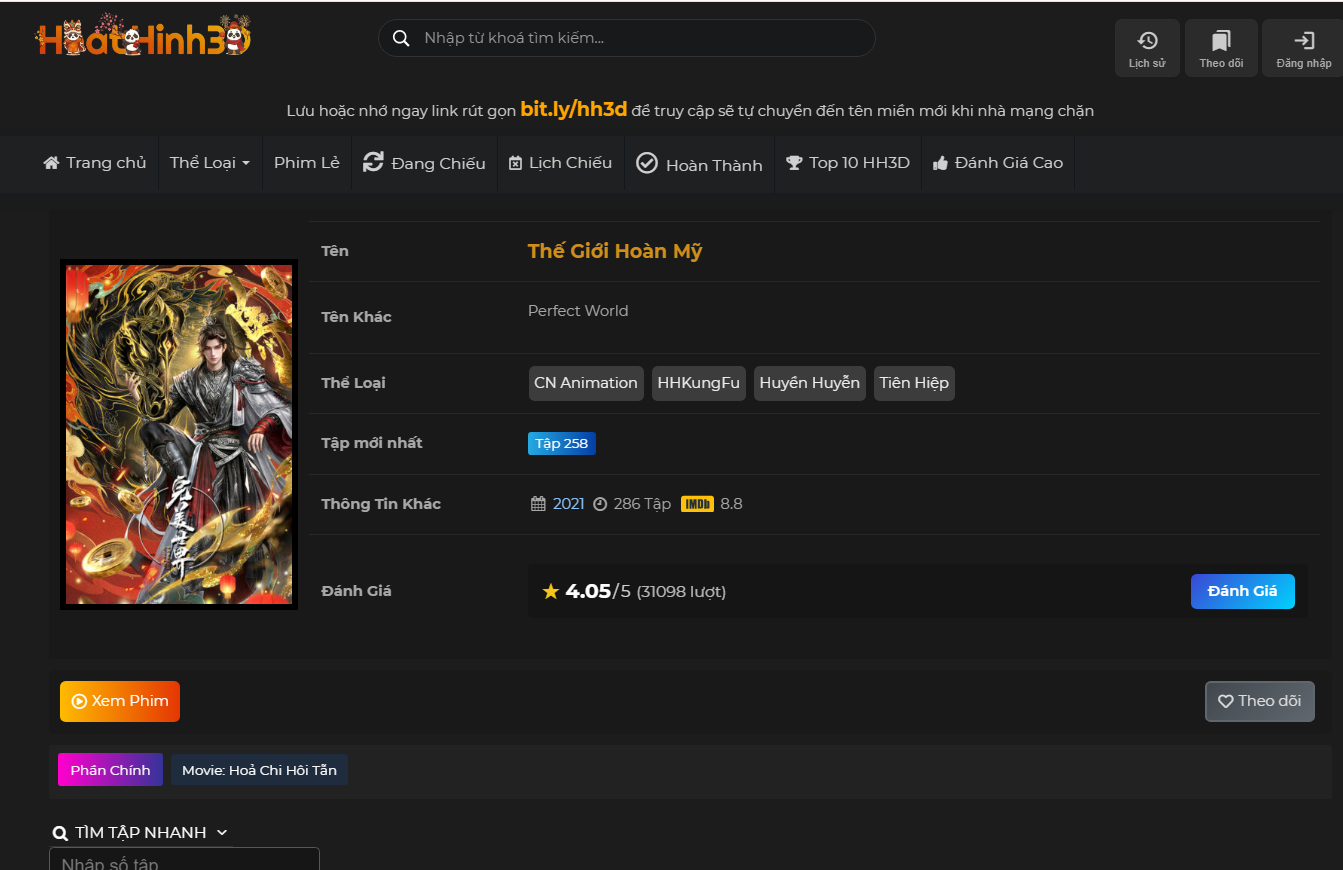Open the Lịch sử history icon
This screenshot has height=870, width=1343.
pos(1147,48)
